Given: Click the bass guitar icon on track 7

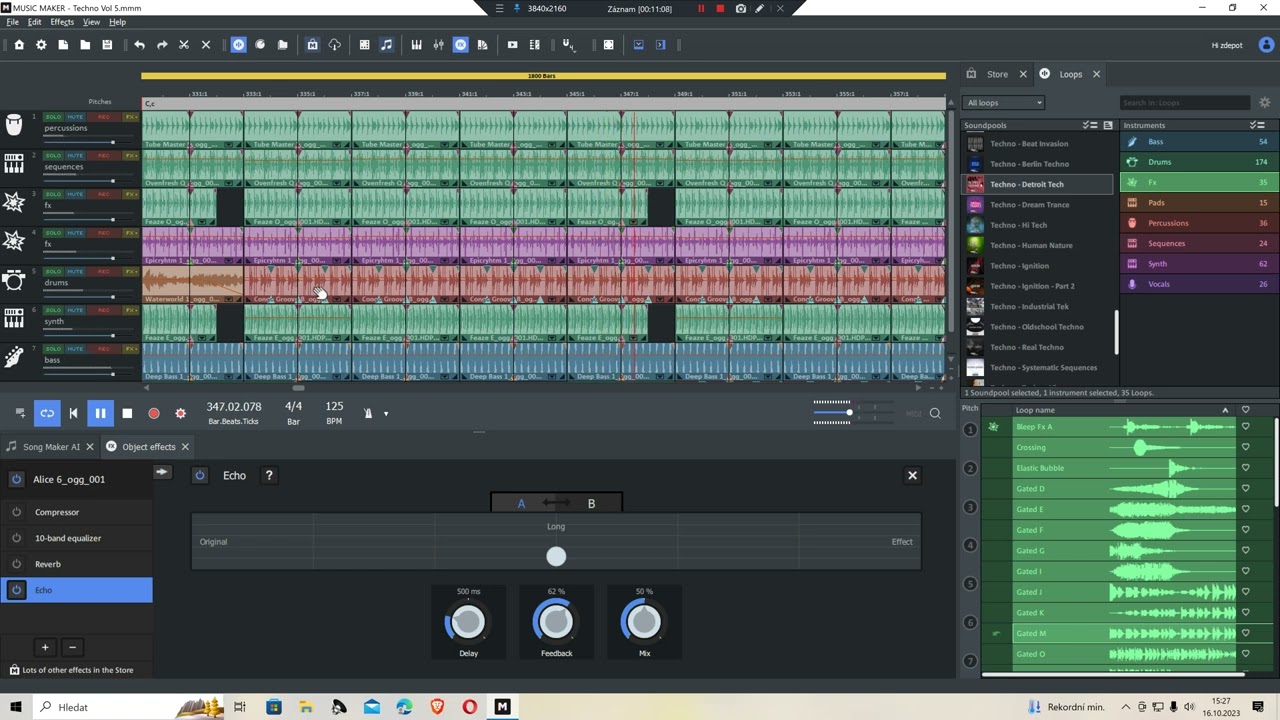Looking at the screenshot, I should pos(14,358).
